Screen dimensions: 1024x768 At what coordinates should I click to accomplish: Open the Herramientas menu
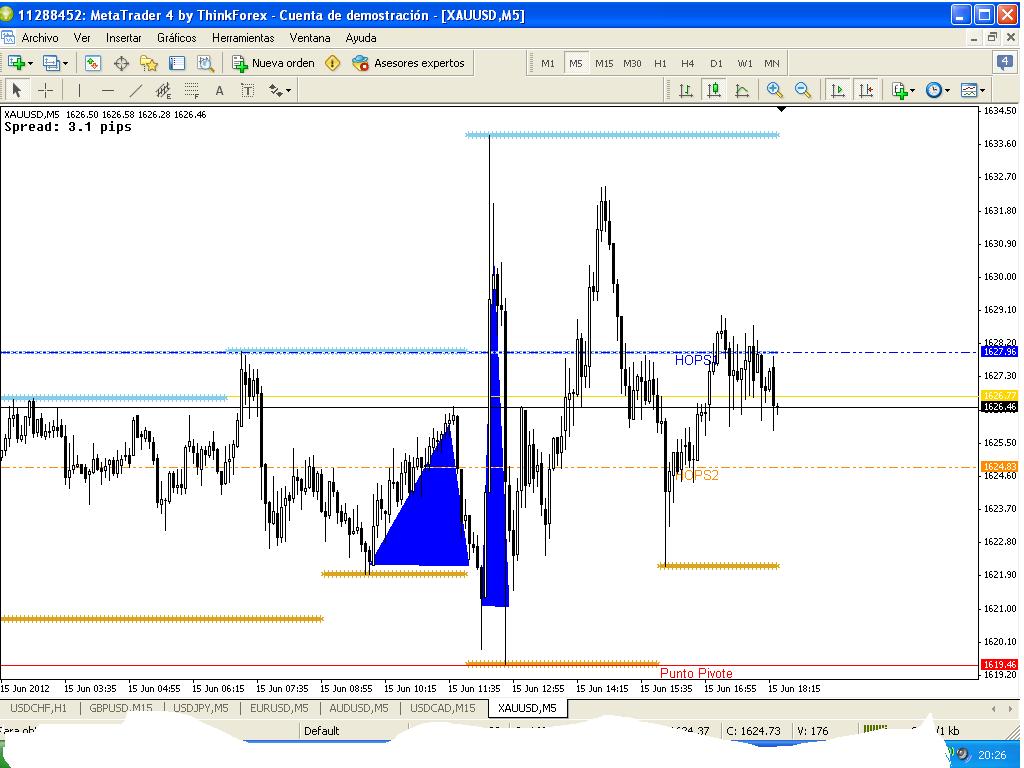click(x=243, y=38)
